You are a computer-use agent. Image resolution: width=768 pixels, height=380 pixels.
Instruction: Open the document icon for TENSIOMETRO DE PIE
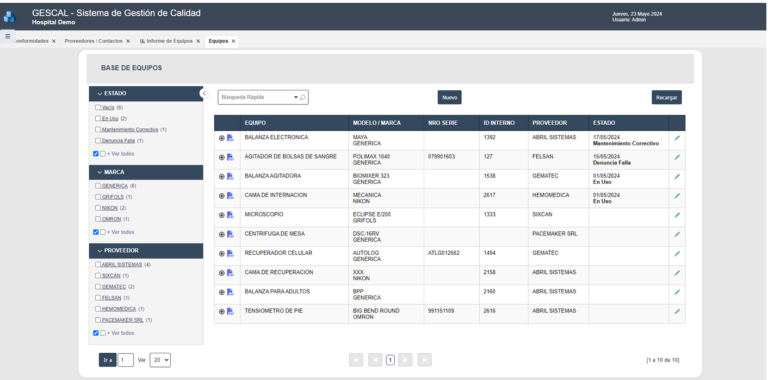pos(230,311)
